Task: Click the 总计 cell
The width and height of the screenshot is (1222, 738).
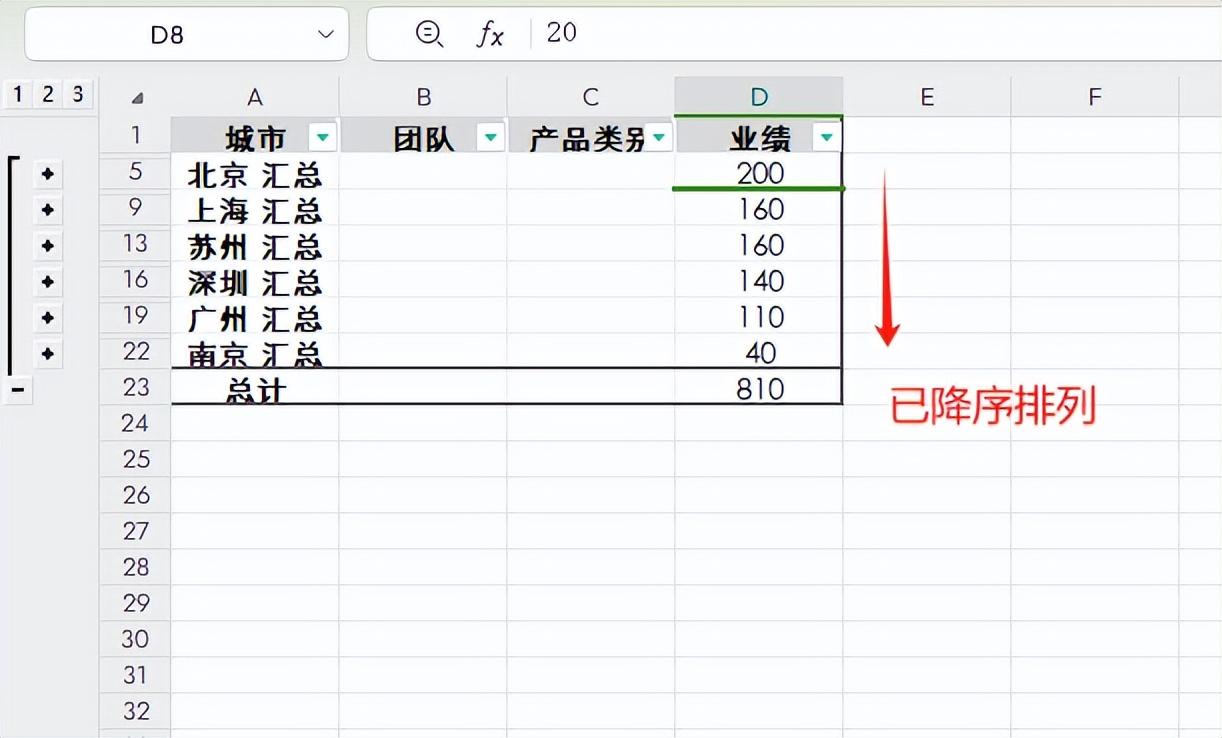Action: tap(255, 388)
